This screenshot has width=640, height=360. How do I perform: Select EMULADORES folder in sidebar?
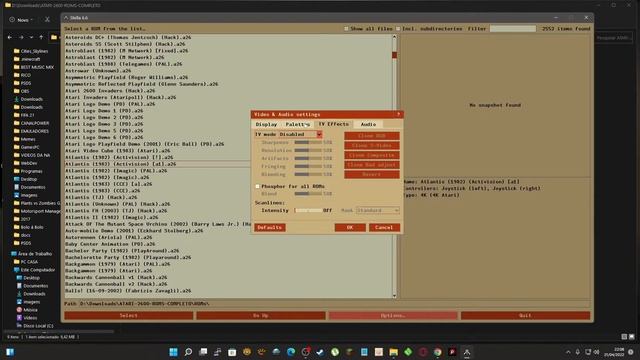(31, 131)
